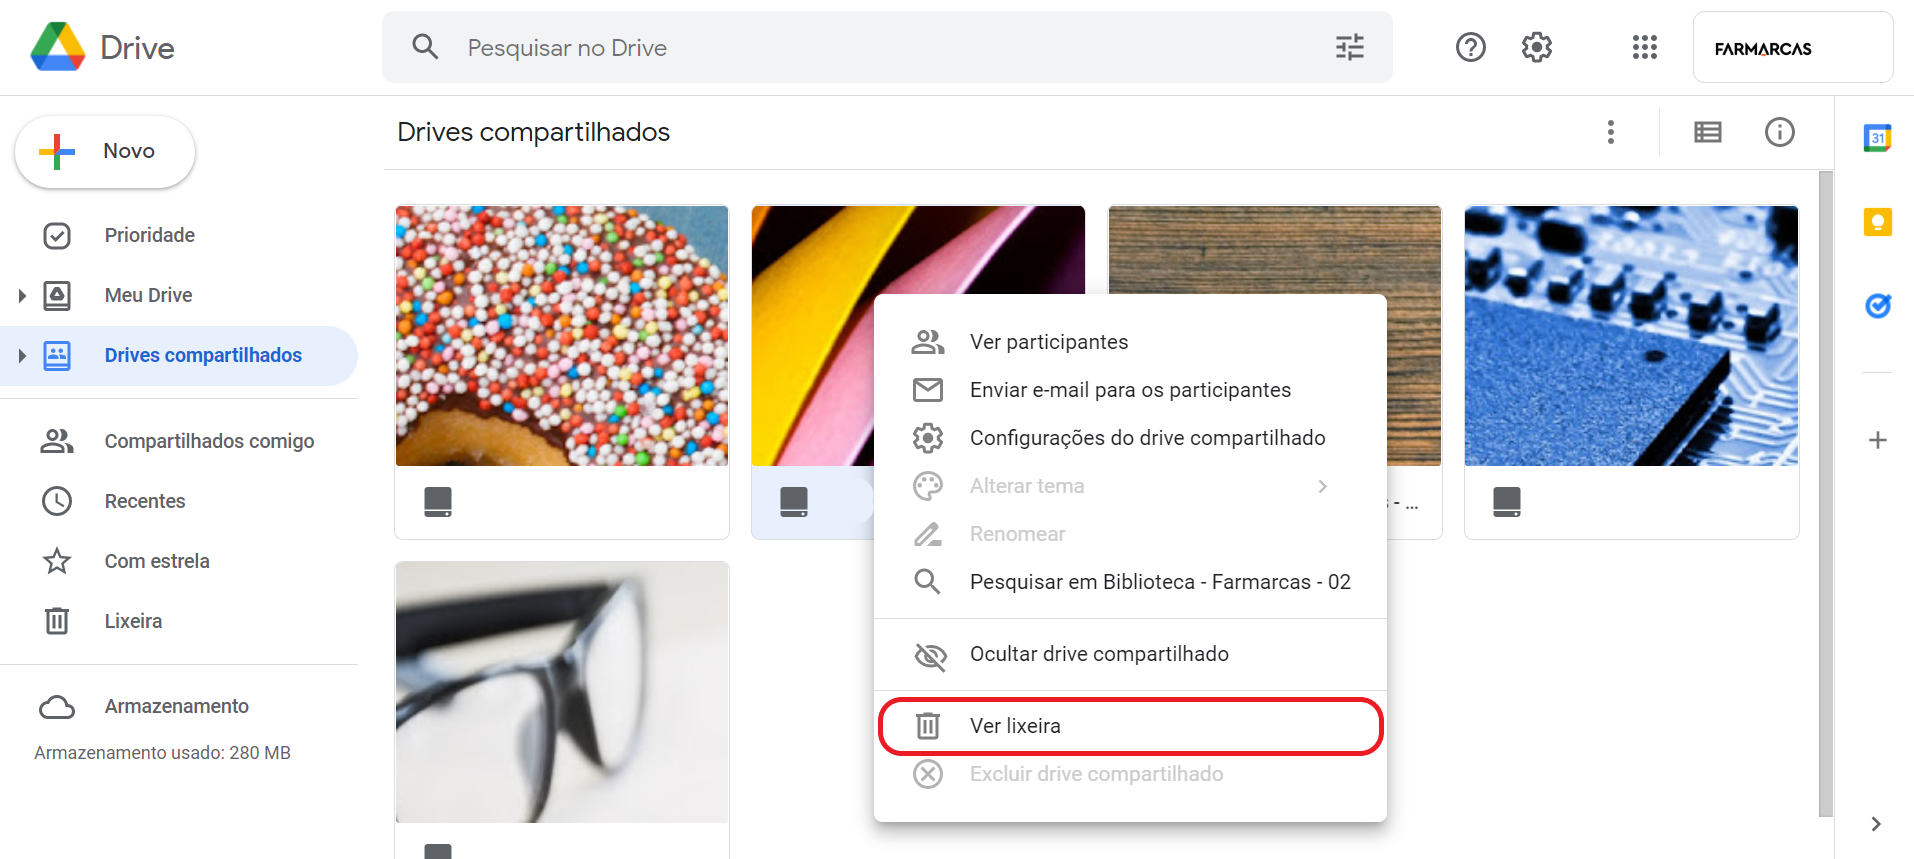1914x859 pixels.
Task: Click the Pesquisar no Drive search field
Action: (x=880, y=48)
